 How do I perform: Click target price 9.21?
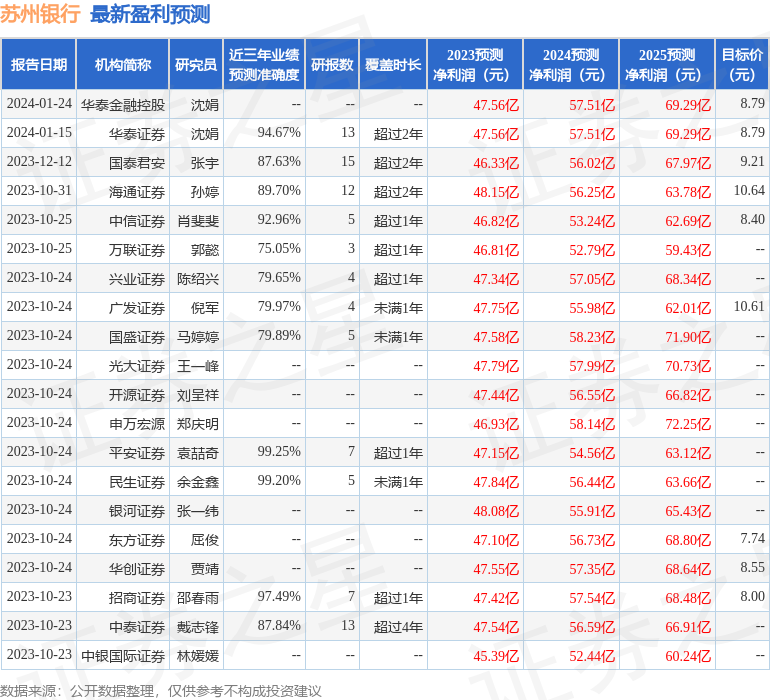[x=752, y=162]
